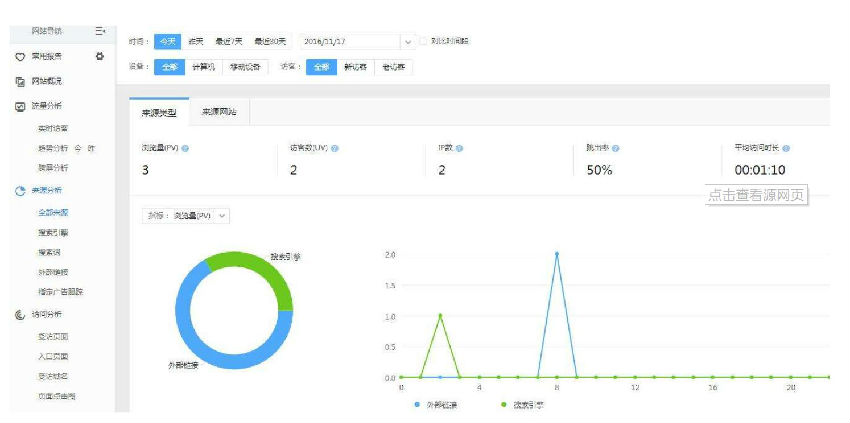Viewport: 850px width, 423px height.
Task: Click the heart icon next to 常用报告
Action: (20, 57)
